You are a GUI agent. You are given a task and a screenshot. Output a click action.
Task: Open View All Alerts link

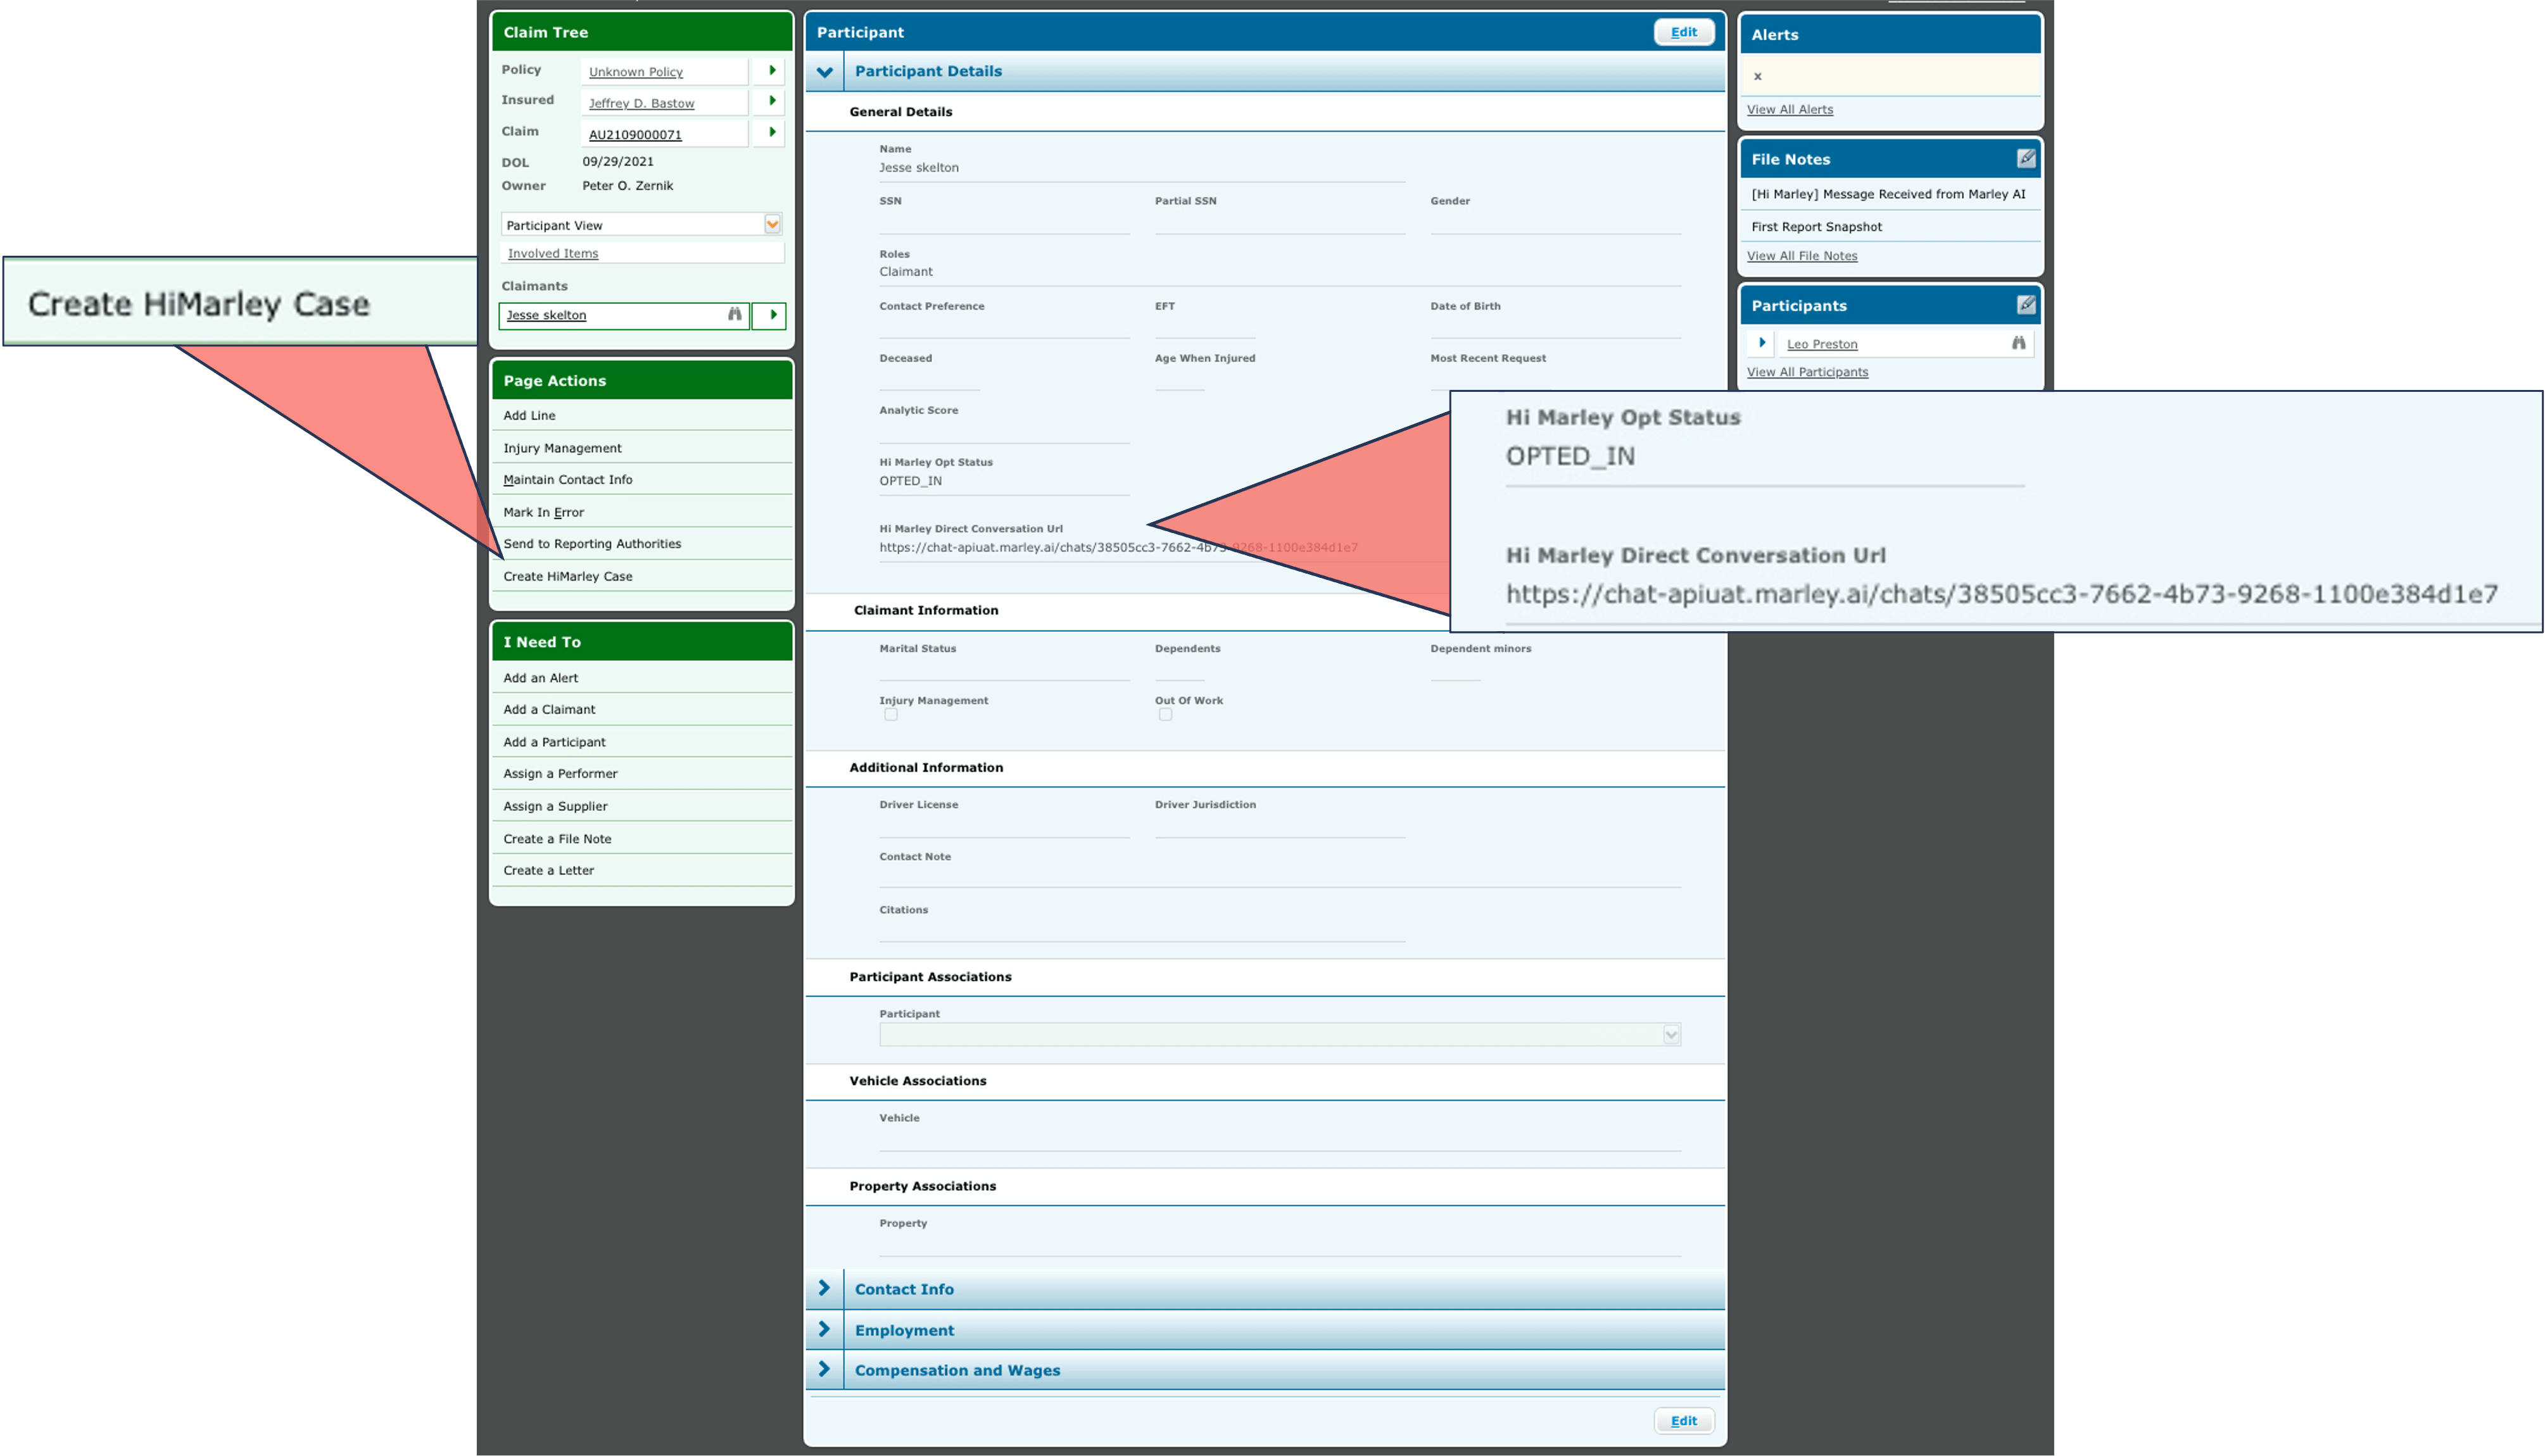pyautogui.click(x=1789, y=110)
